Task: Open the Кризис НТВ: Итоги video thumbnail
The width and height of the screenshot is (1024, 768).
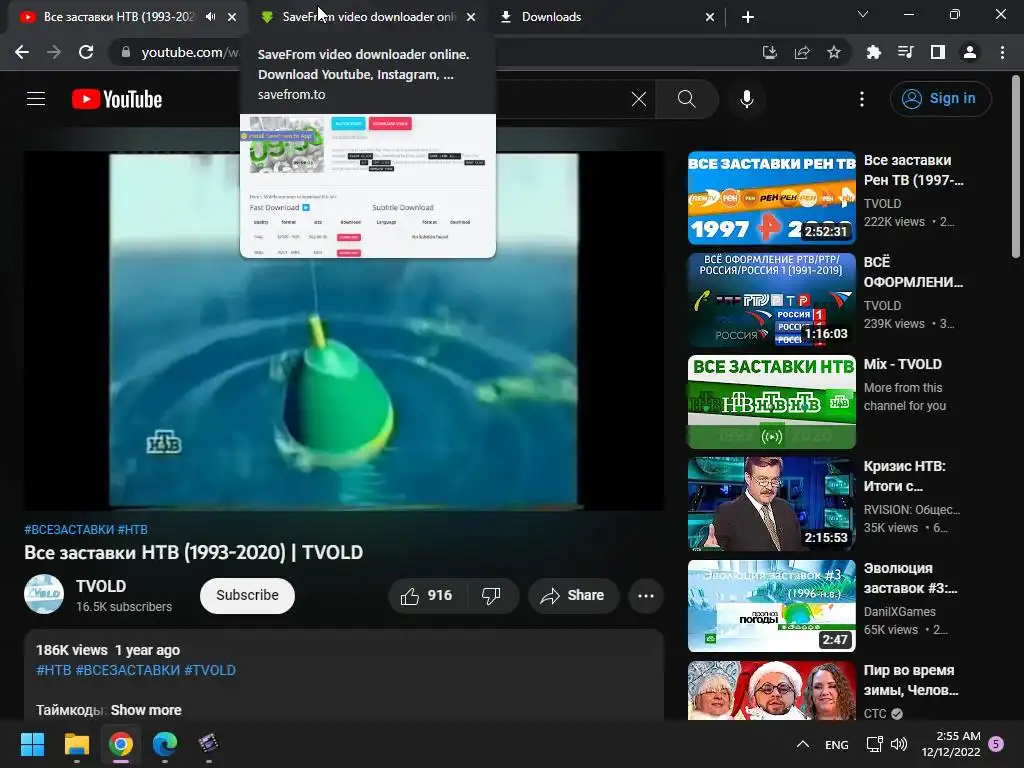Action: (x=772, y=504)
